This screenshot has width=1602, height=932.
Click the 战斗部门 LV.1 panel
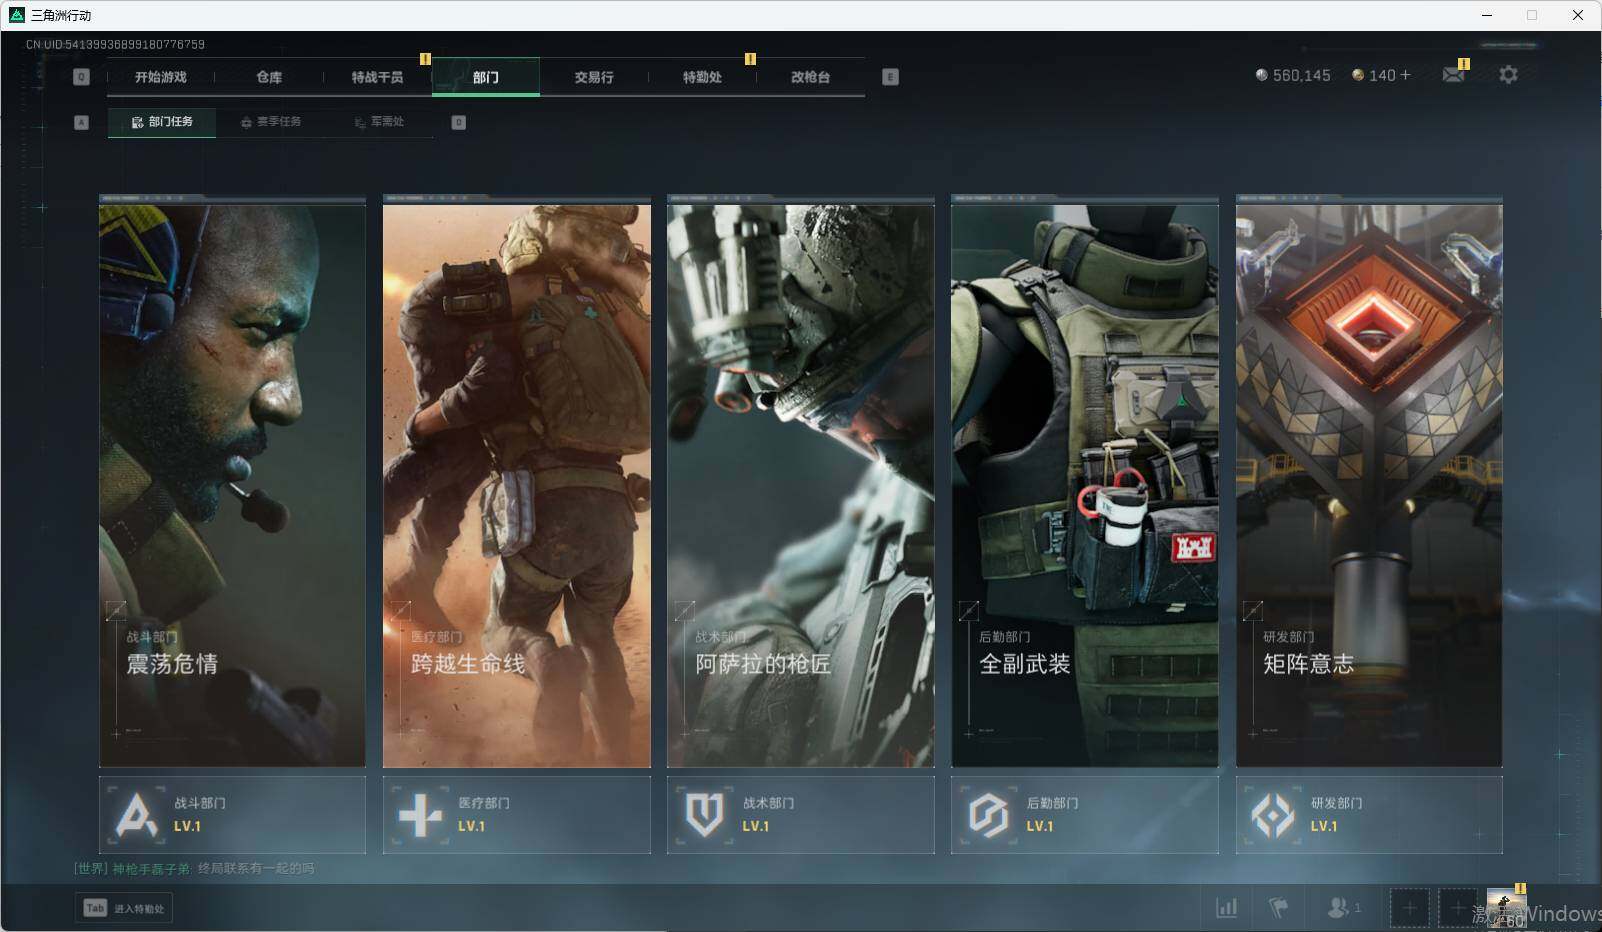[x=232, y=815]
